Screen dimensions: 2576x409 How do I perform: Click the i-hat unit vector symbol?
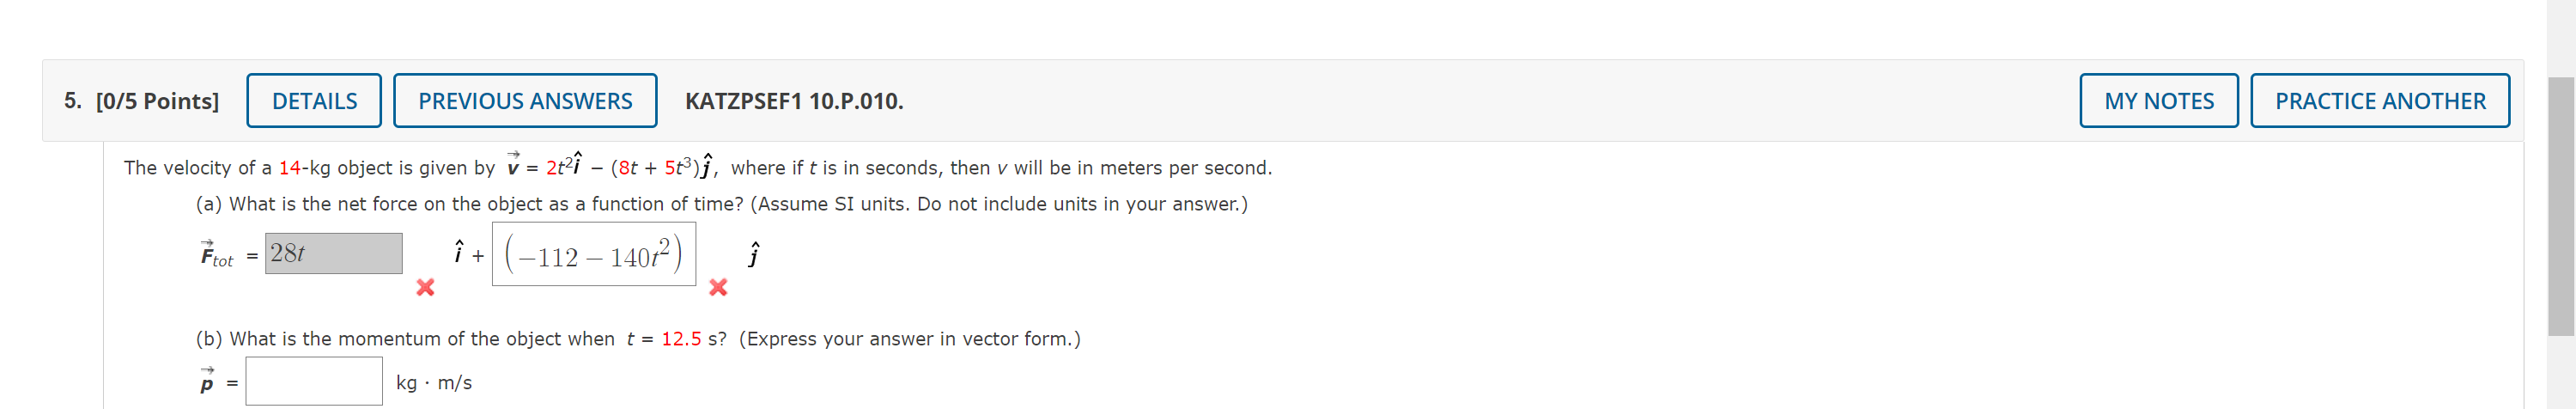459,252
